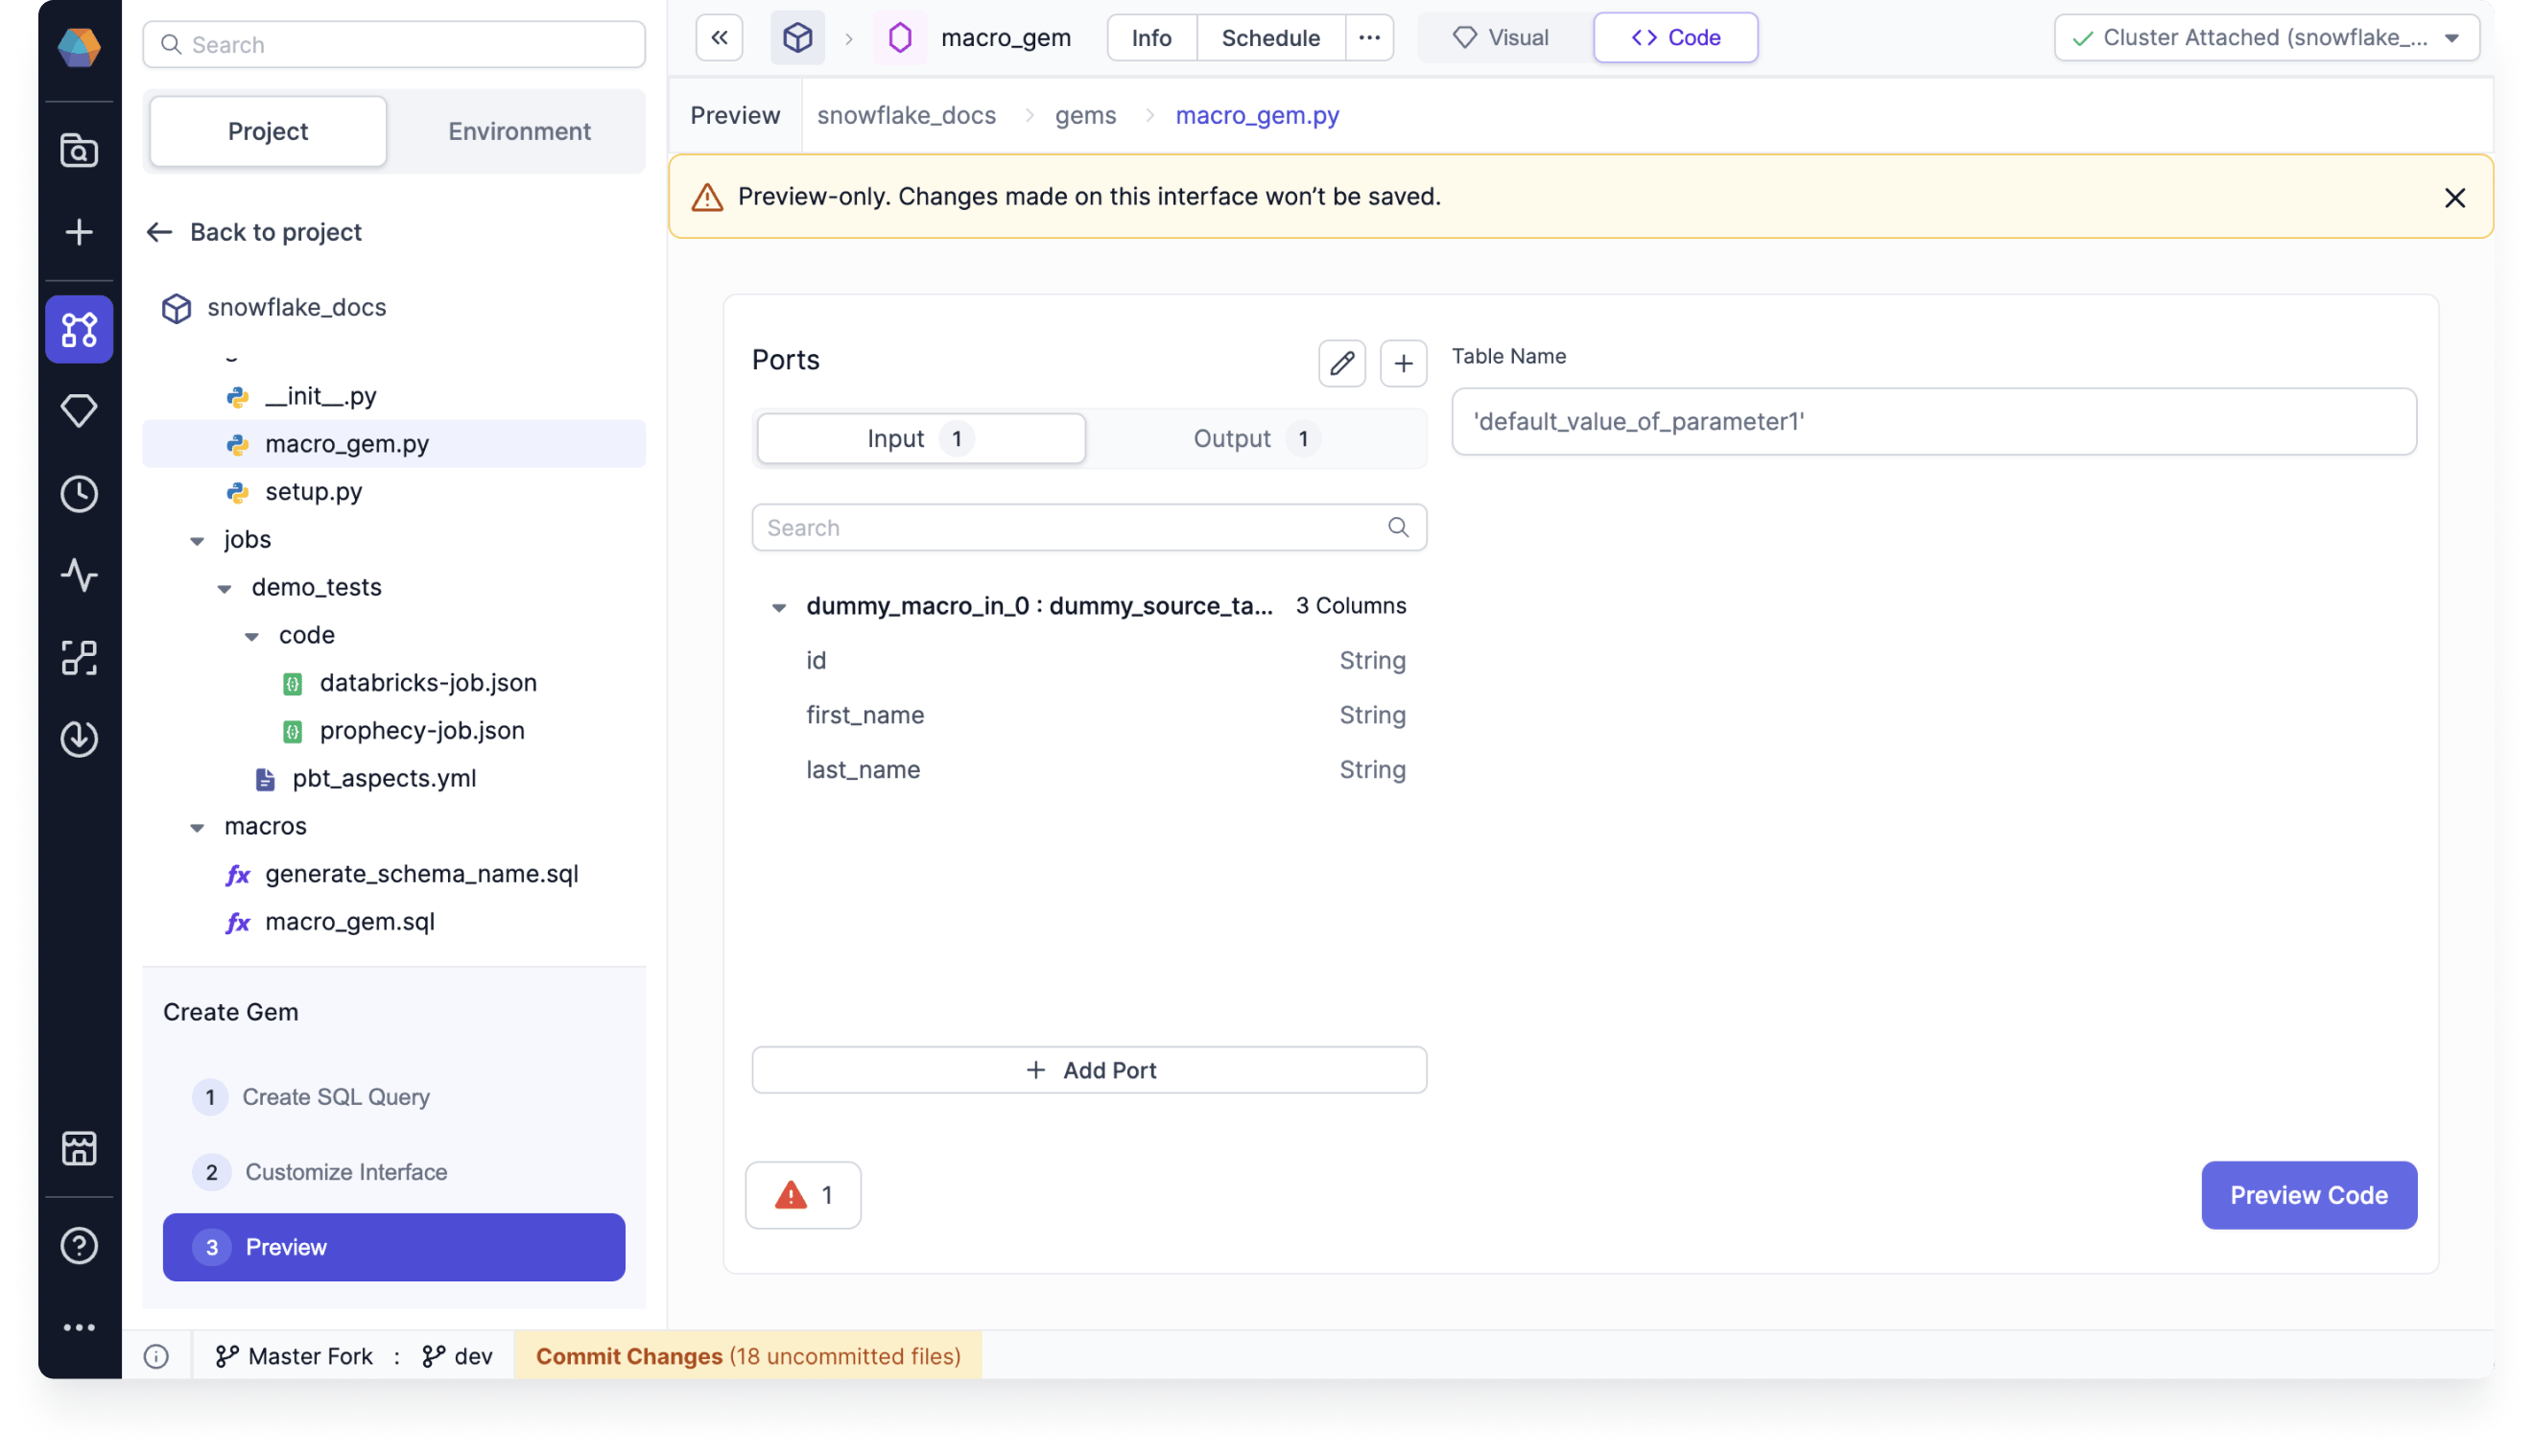Image resolution: width=2533 pixels, height=1456 pixels.
Task: Open pbt_aspects.yml file
Action: (394, 779)
